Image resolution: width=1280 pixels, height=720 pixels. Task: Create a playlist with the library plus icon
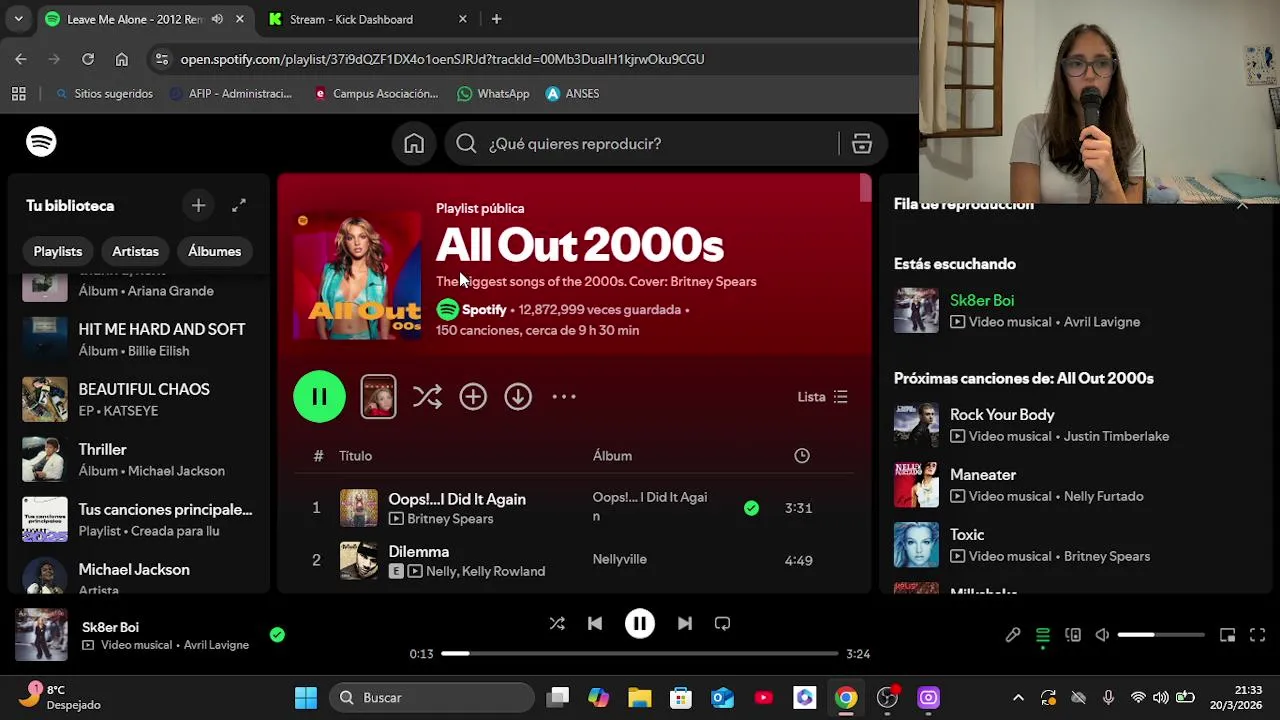point(198,206)
